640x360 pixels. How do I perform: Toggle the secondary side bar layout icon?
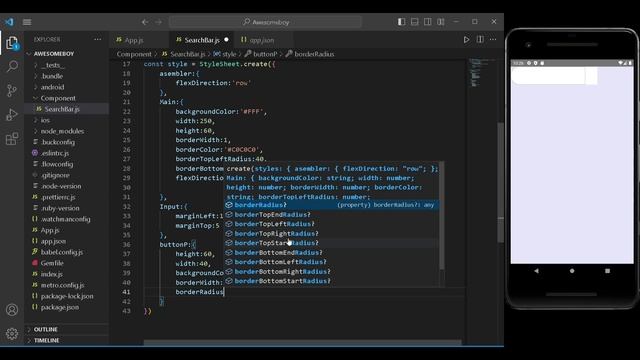[428, 22]
